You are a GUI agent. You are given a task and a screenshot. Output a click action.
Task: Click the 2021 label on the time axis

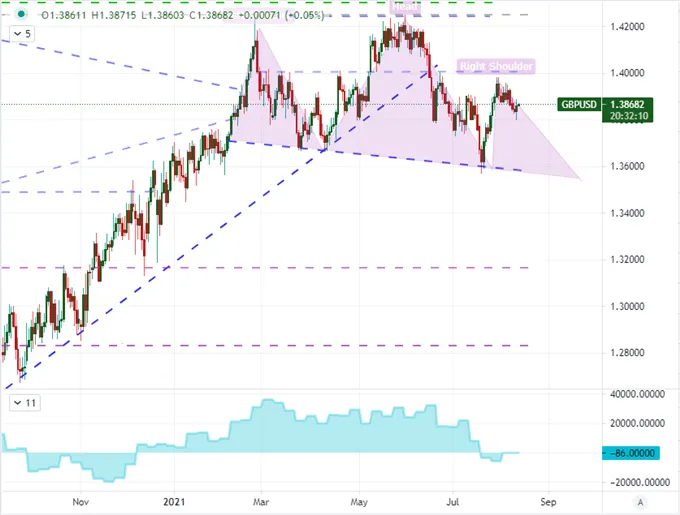pyautogui.click(x=174, y=502)
